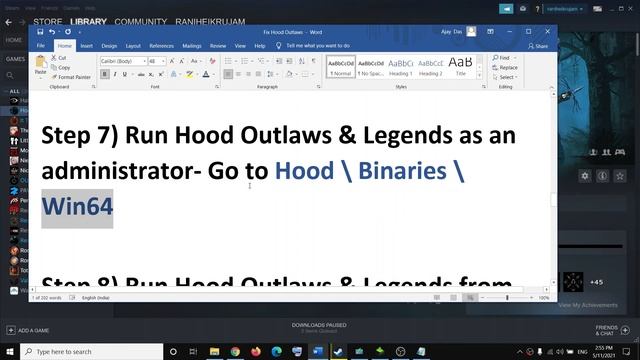
Task: Click the Tell me what you want to do box
Action: (313, 46)
